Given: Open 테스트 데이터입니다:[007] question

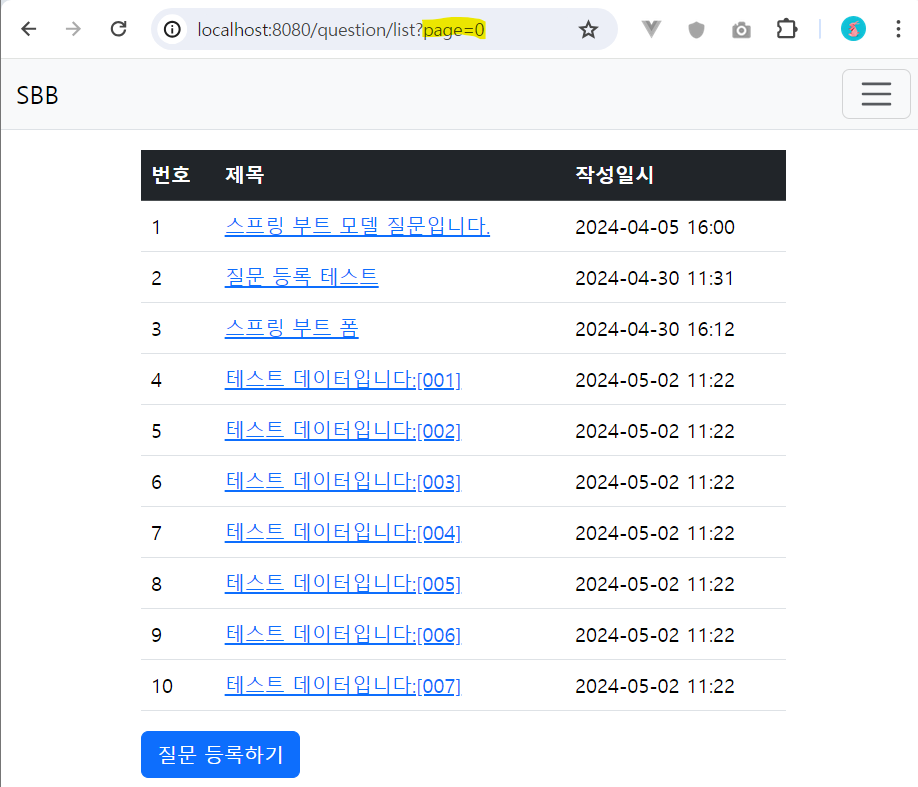Looking at the screenshot, I should pos(343,685).
